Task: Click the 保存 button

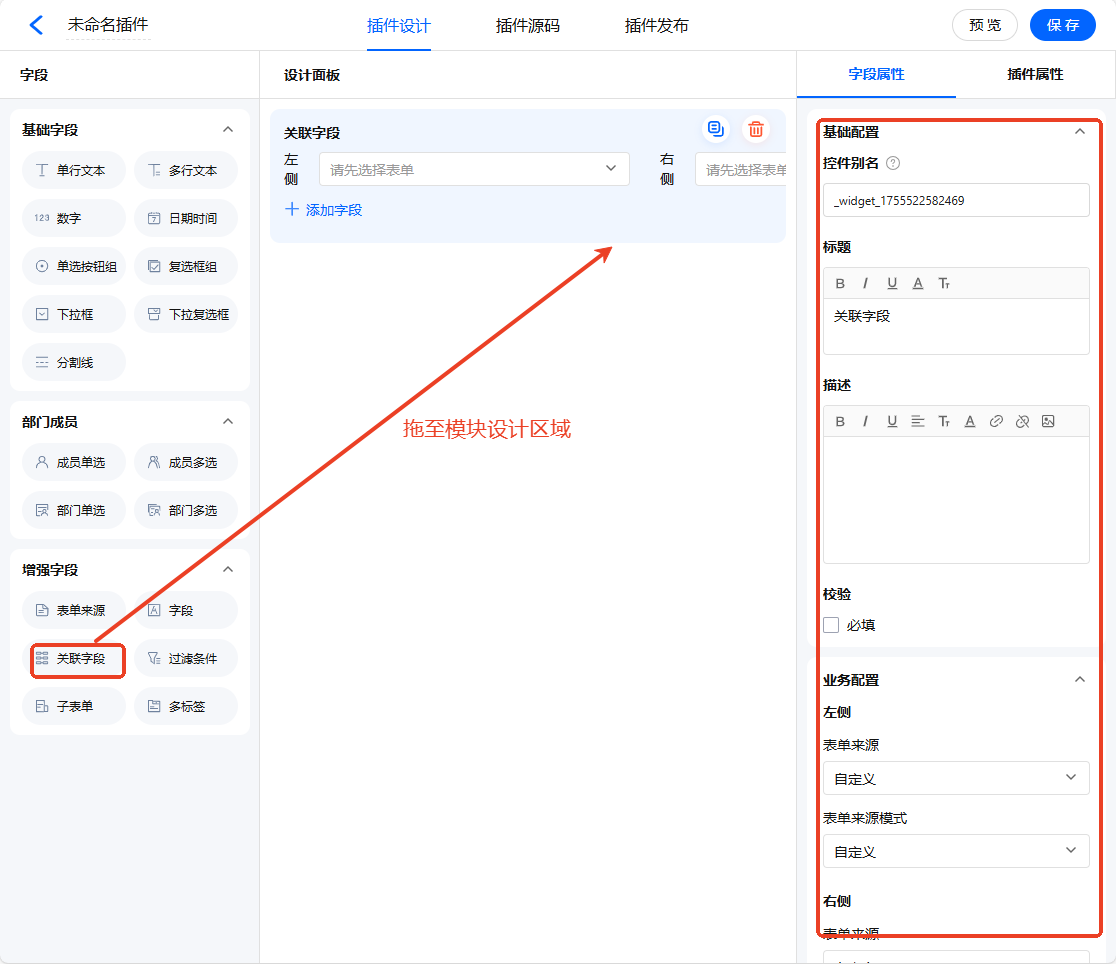Action: [x=1062, y=25]
